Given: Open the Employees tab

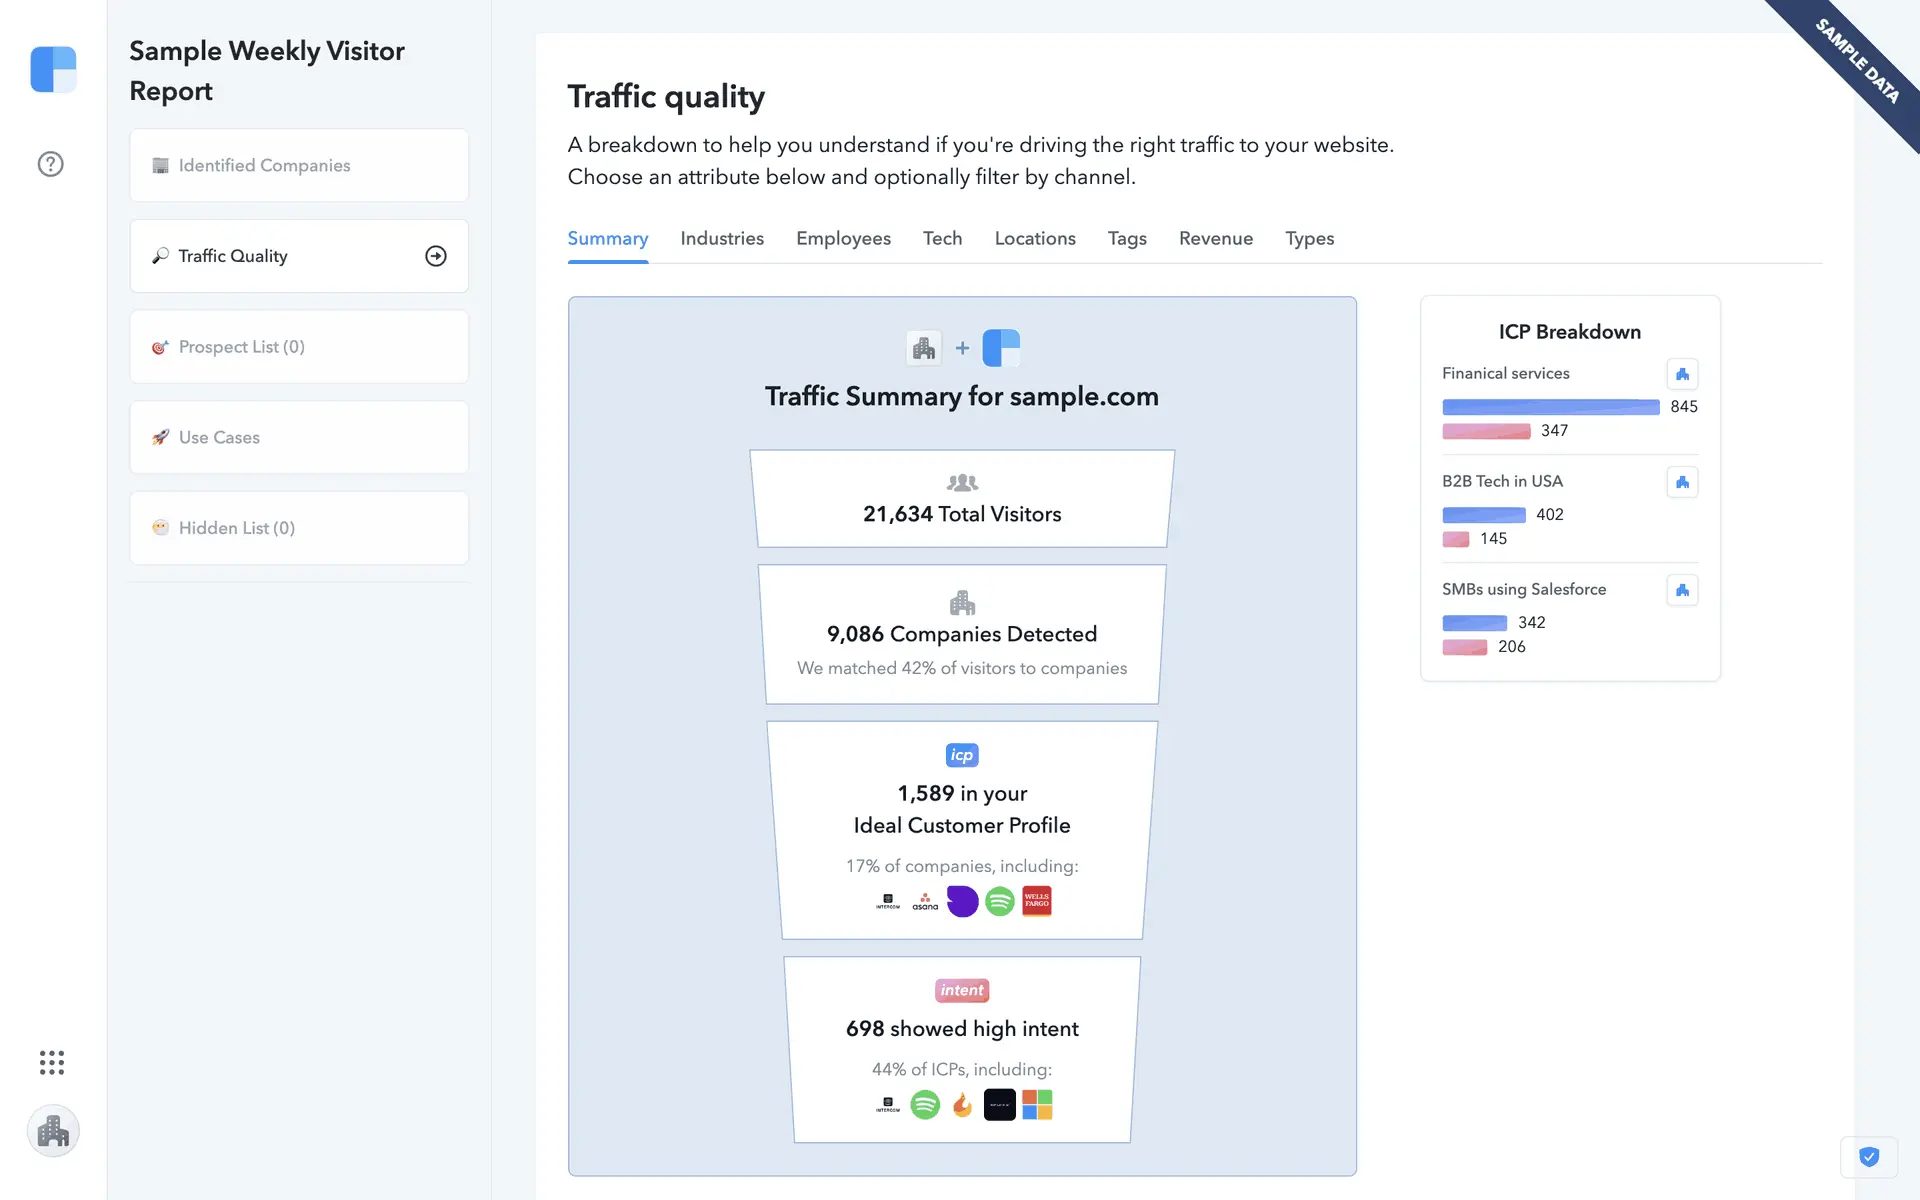Looking at the screenshot, I should click(x=843, y=239).
